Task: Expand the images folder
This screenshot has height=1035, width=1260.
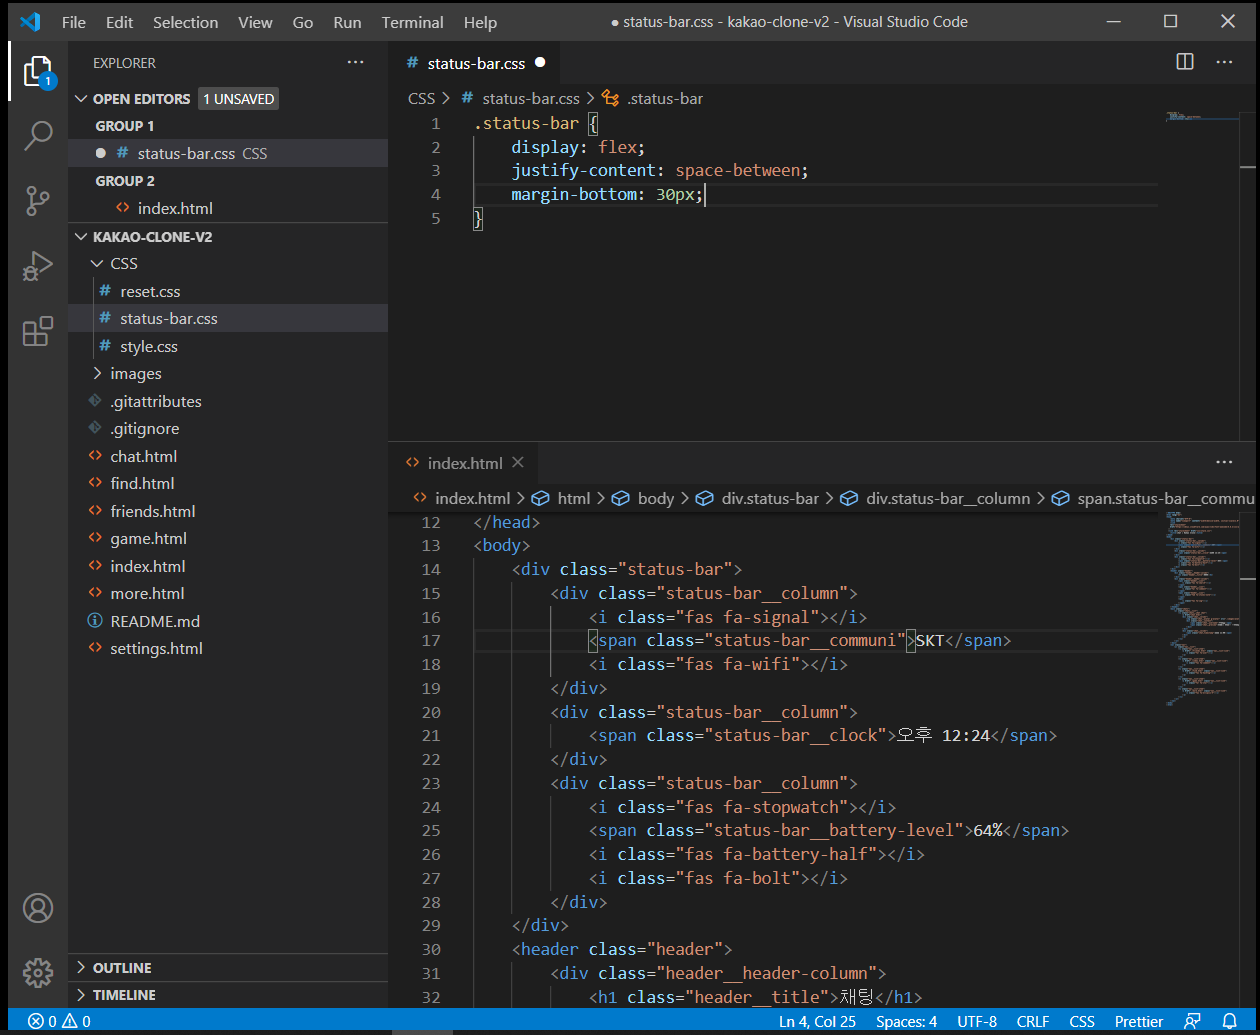Action: pyautogui.click(x=135, y=373)
